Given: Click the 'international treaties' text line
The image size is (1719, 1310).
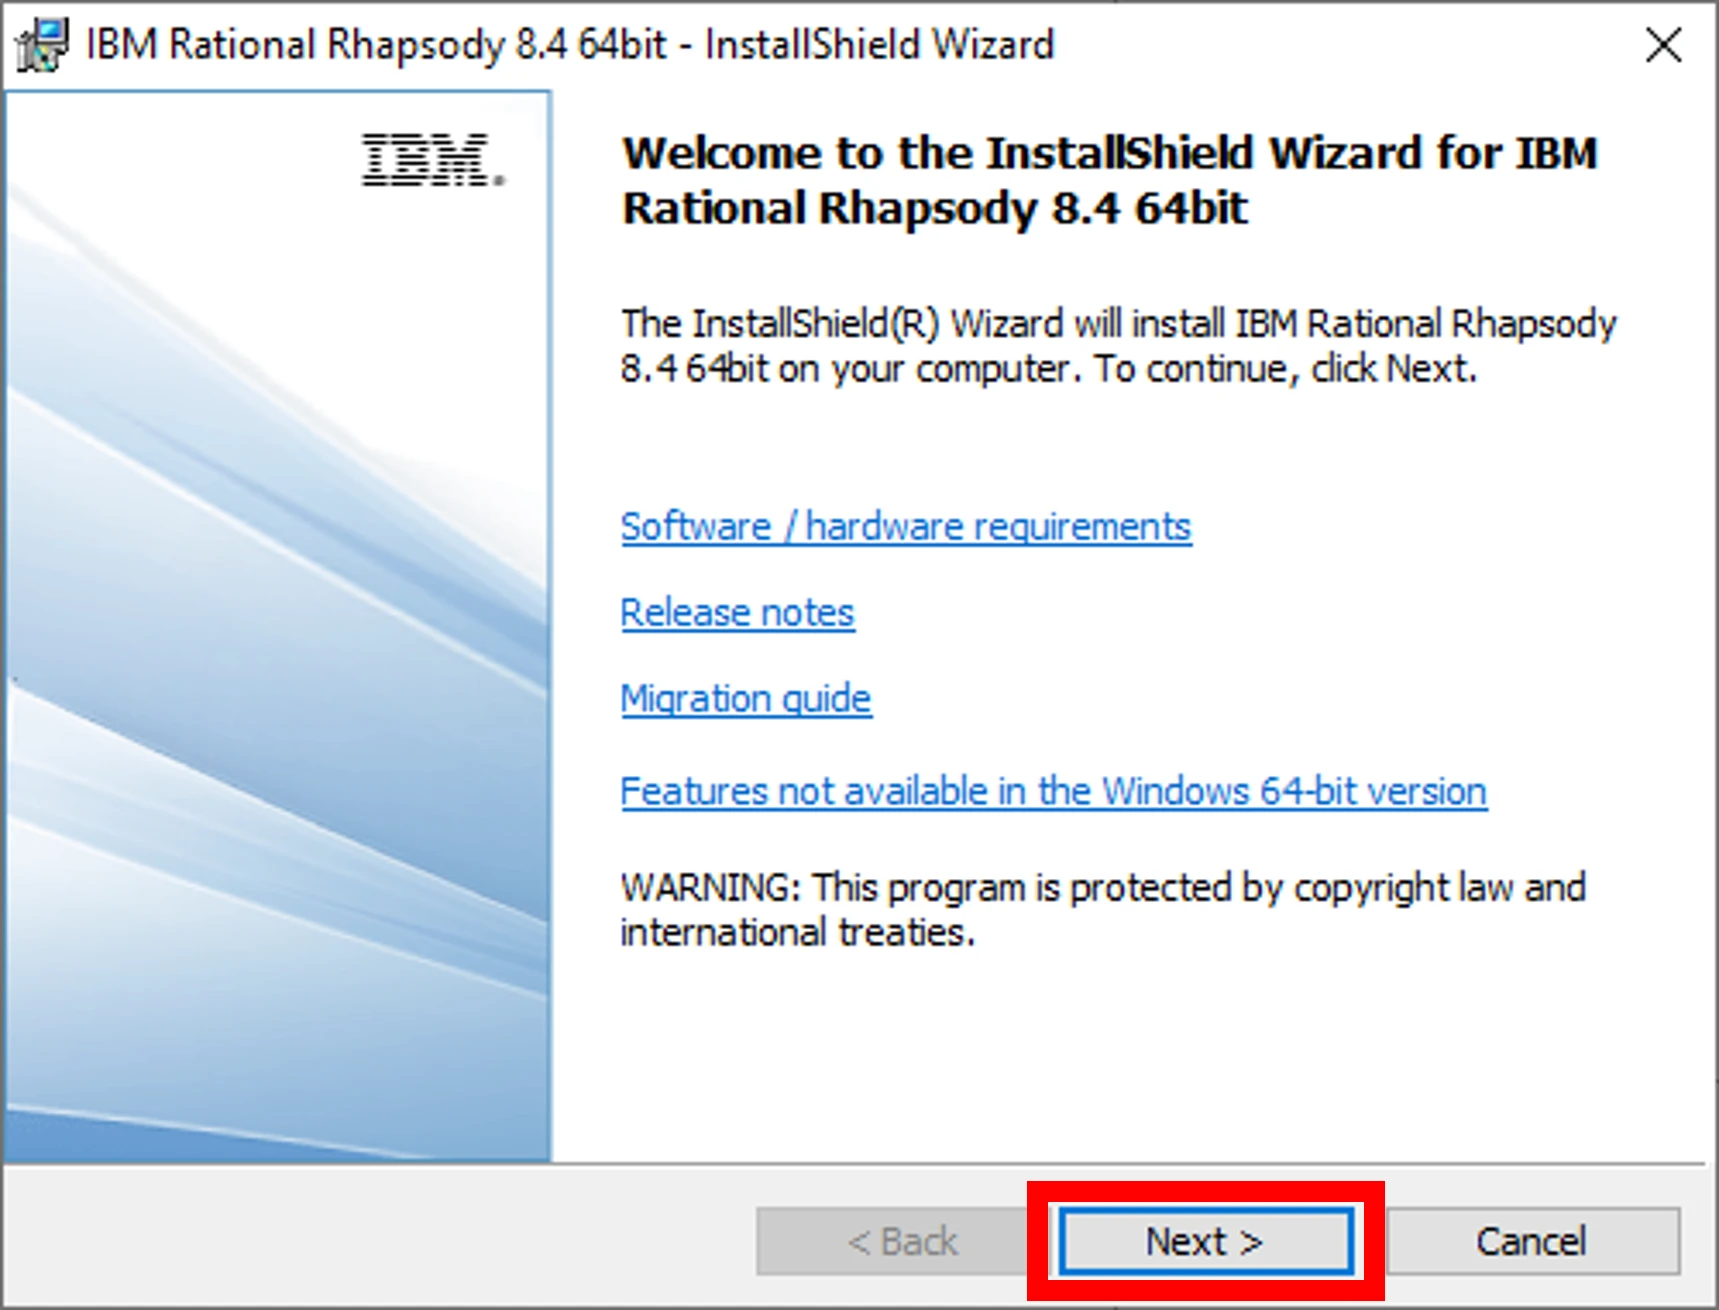Looking at the screenshot, I should tap(796, 932).
